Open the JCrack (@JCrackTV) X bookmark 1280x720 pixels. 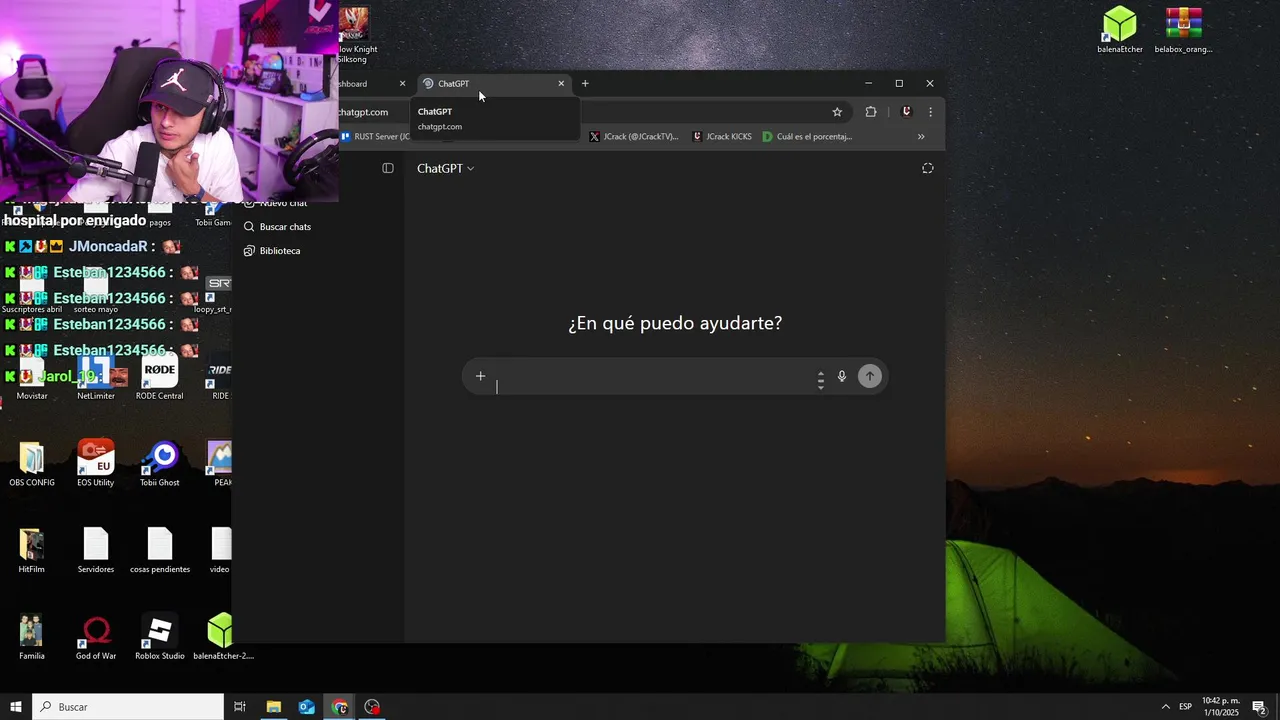coord(634,137)
